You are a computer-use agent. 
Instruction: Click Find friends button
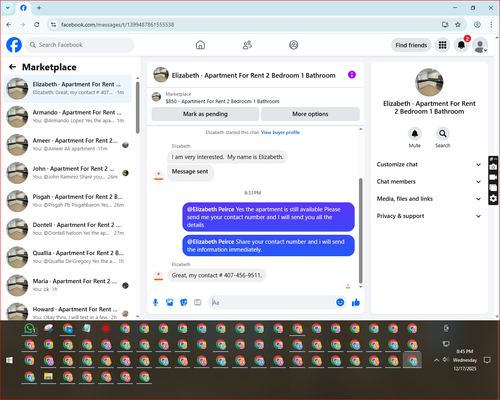[x=411, y=45]
